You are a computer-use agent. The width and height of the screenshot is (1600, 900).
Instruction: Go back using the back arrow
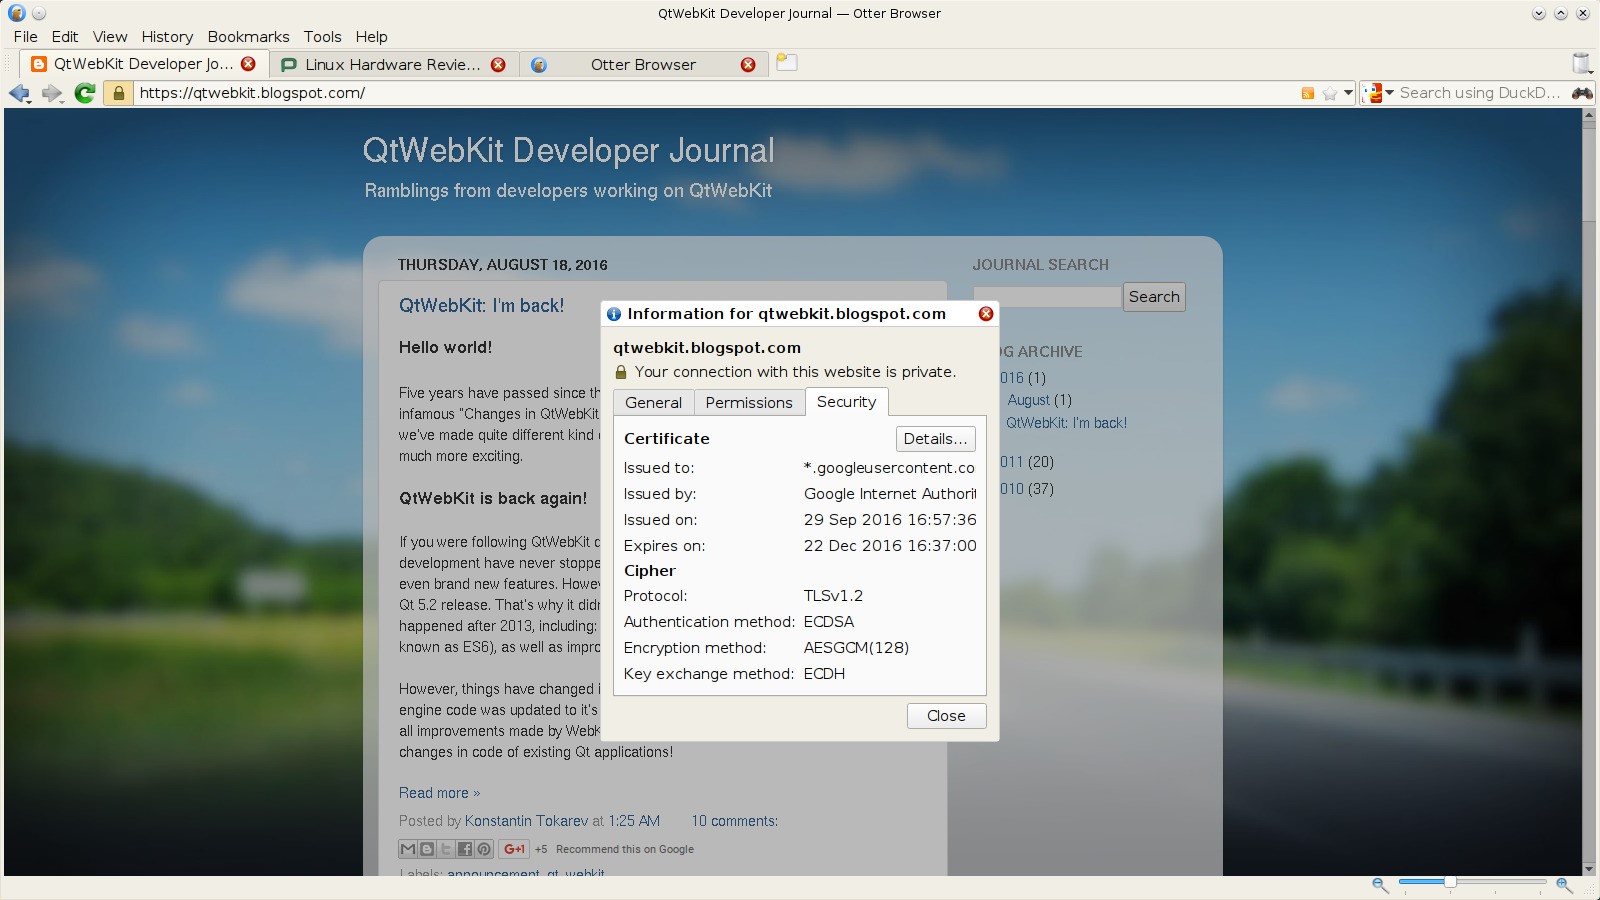(18, 93)
